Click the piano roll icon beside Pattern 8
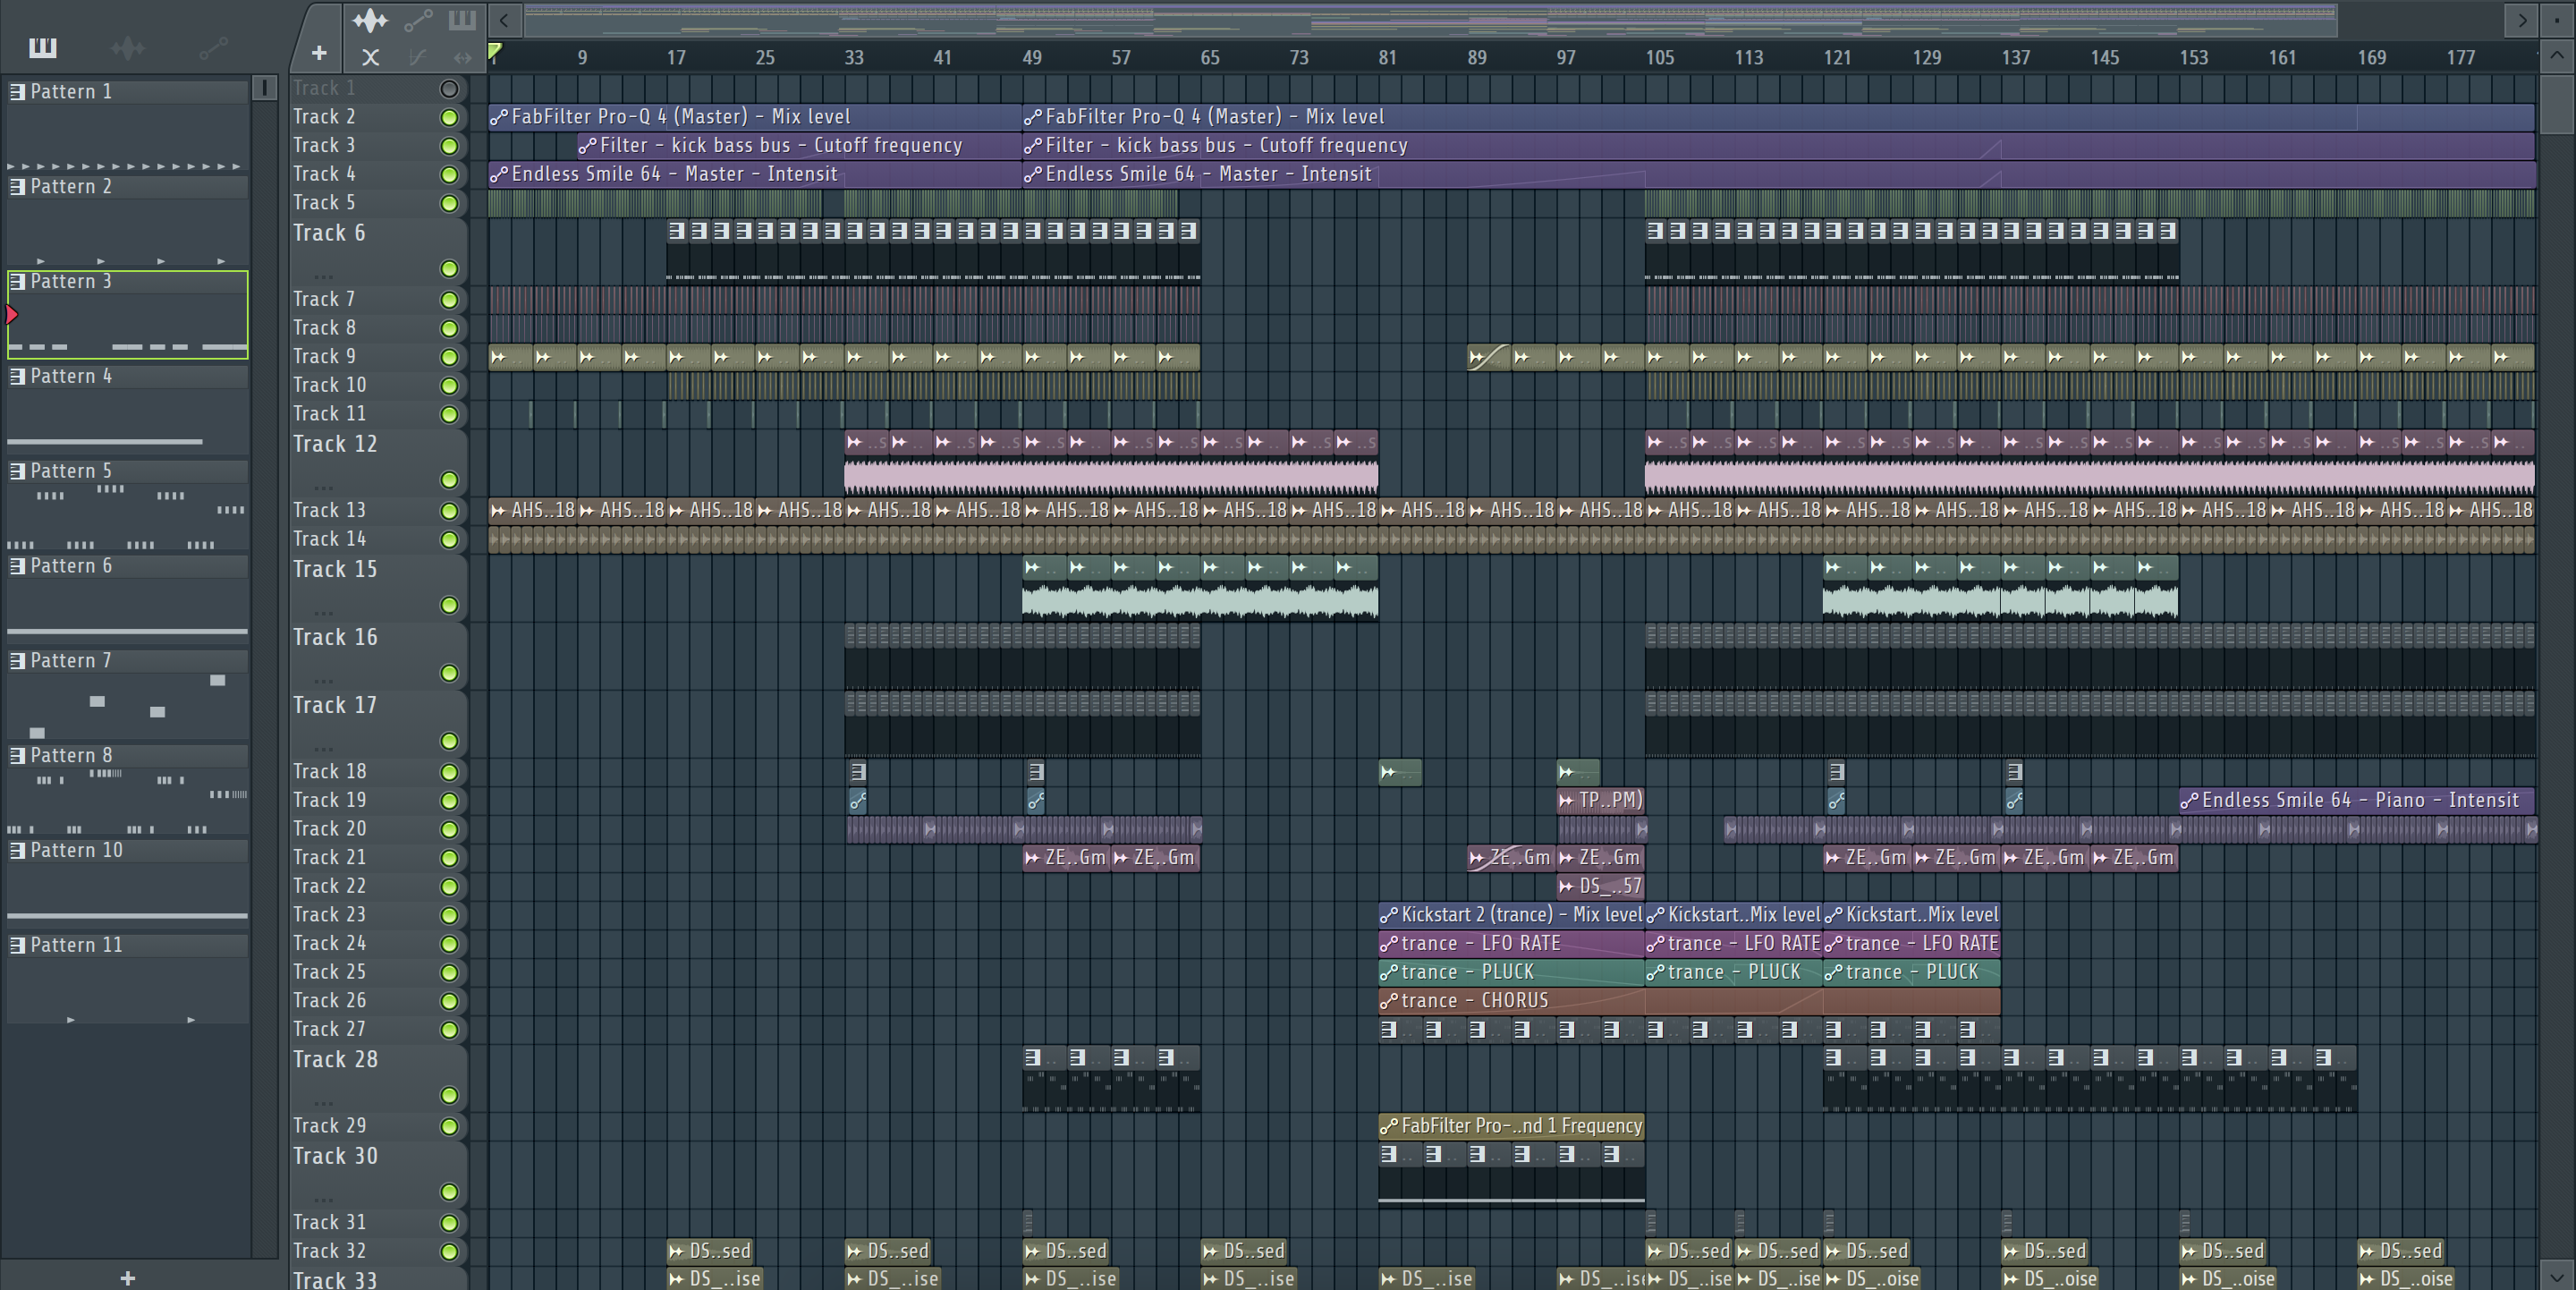The image size is (2576, 1290). point(17,755)
